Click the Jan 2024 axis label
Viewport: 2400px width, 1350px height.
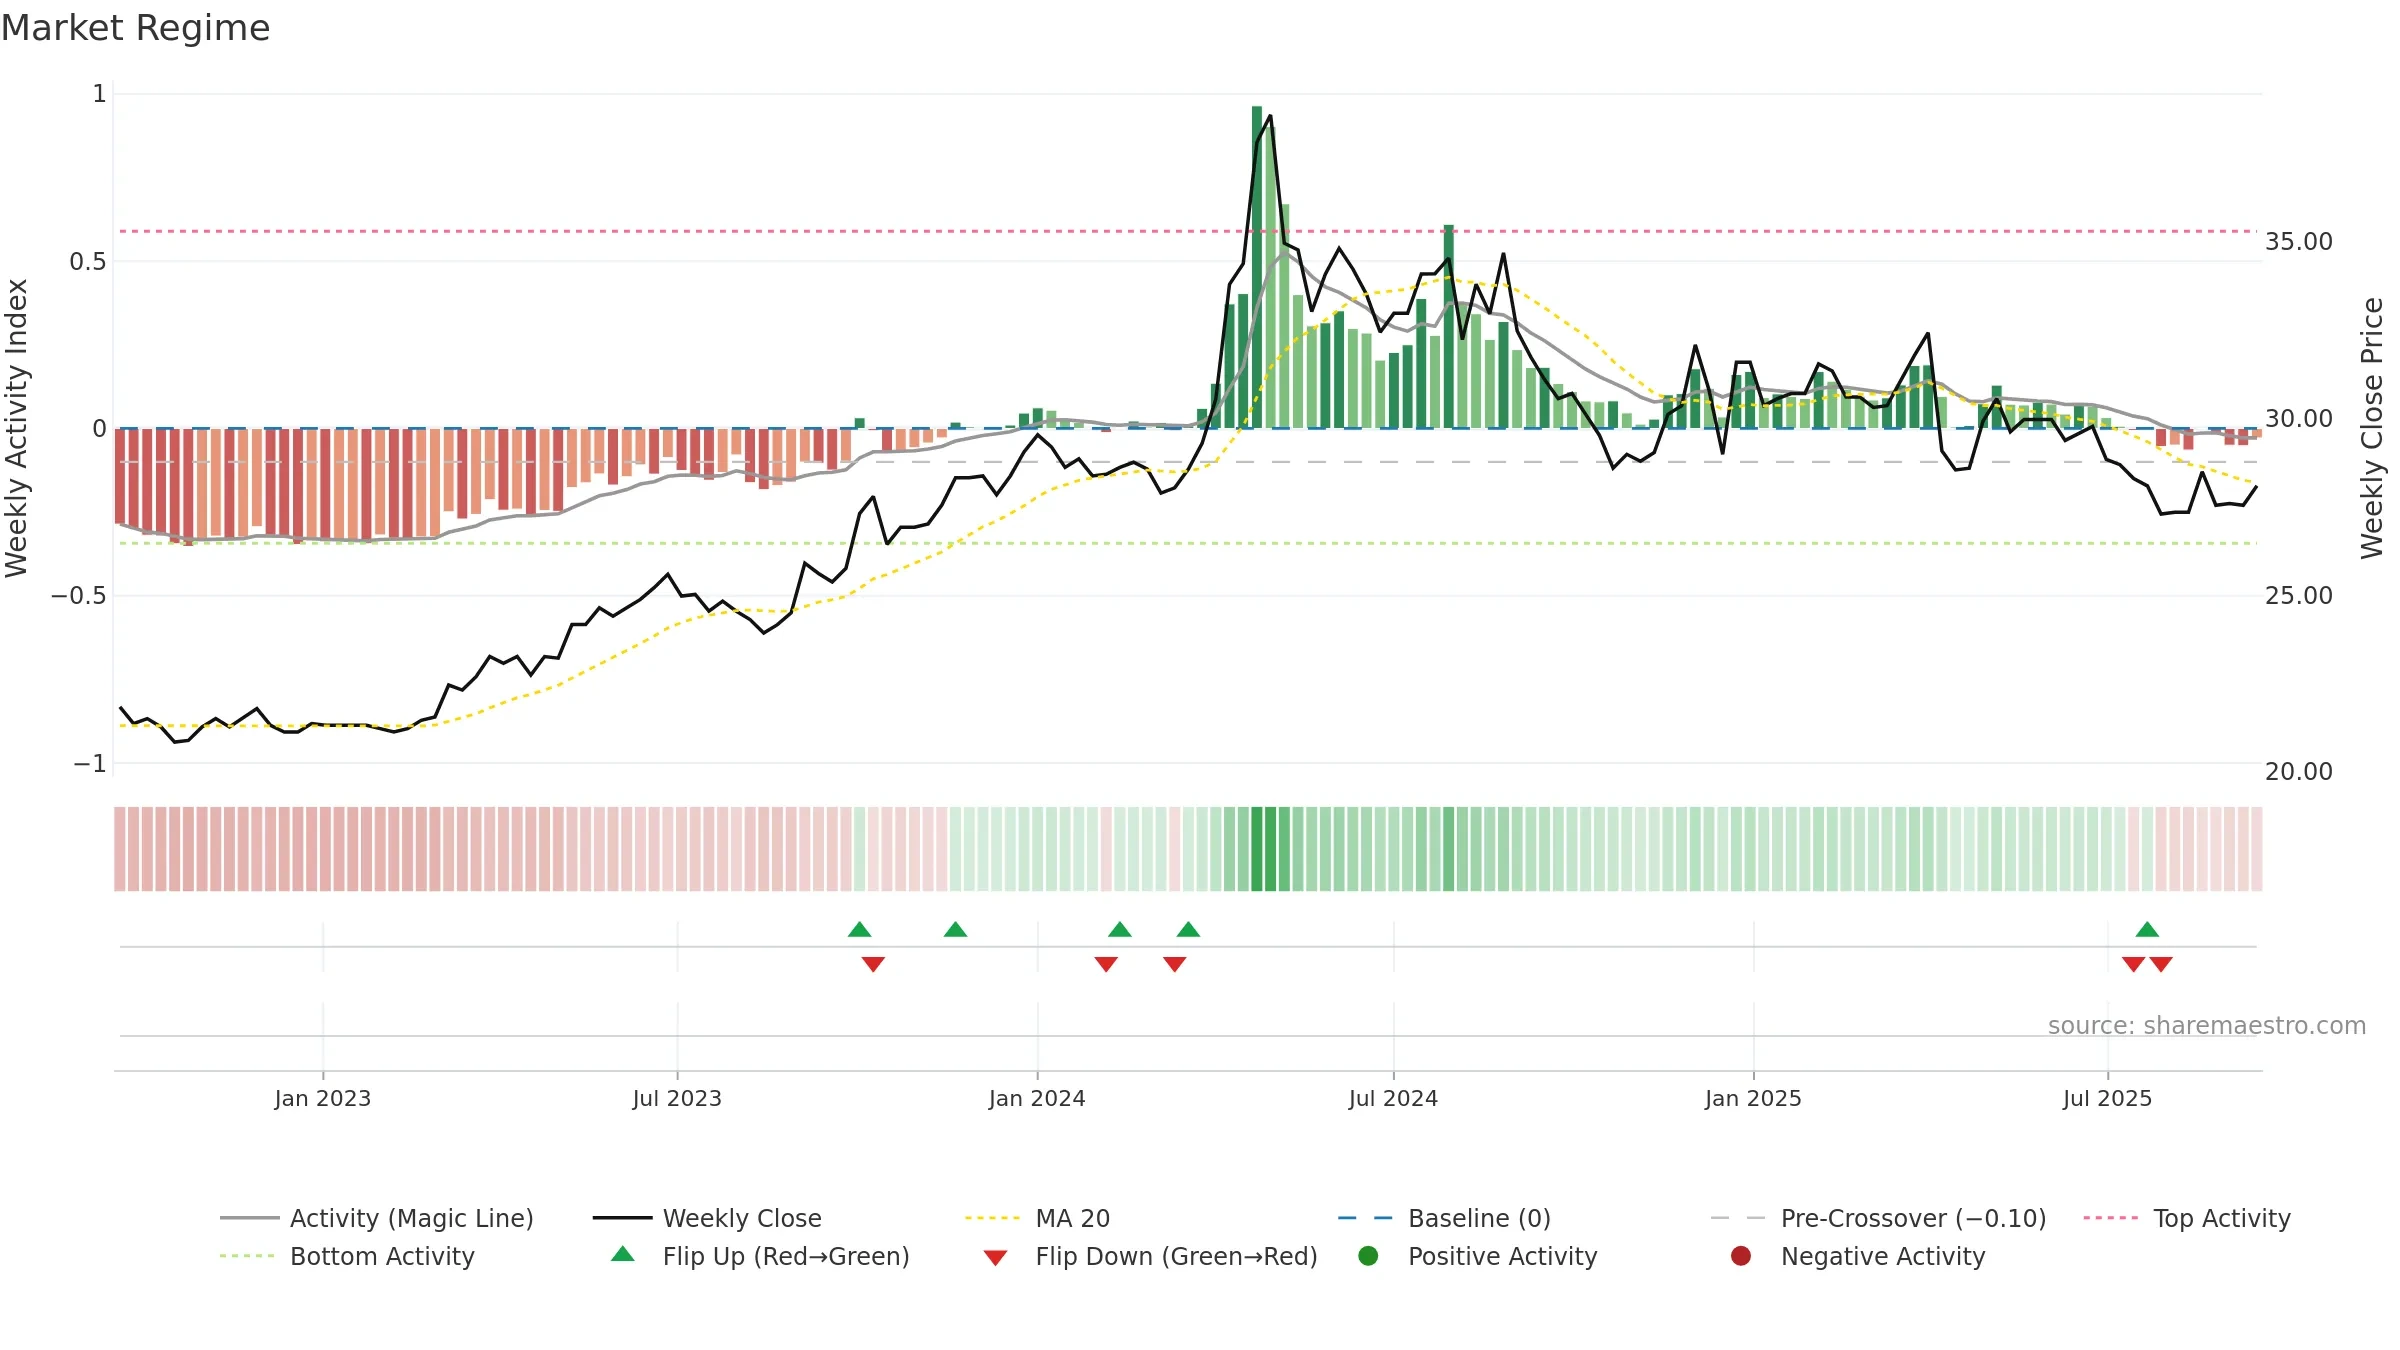1037,1099
